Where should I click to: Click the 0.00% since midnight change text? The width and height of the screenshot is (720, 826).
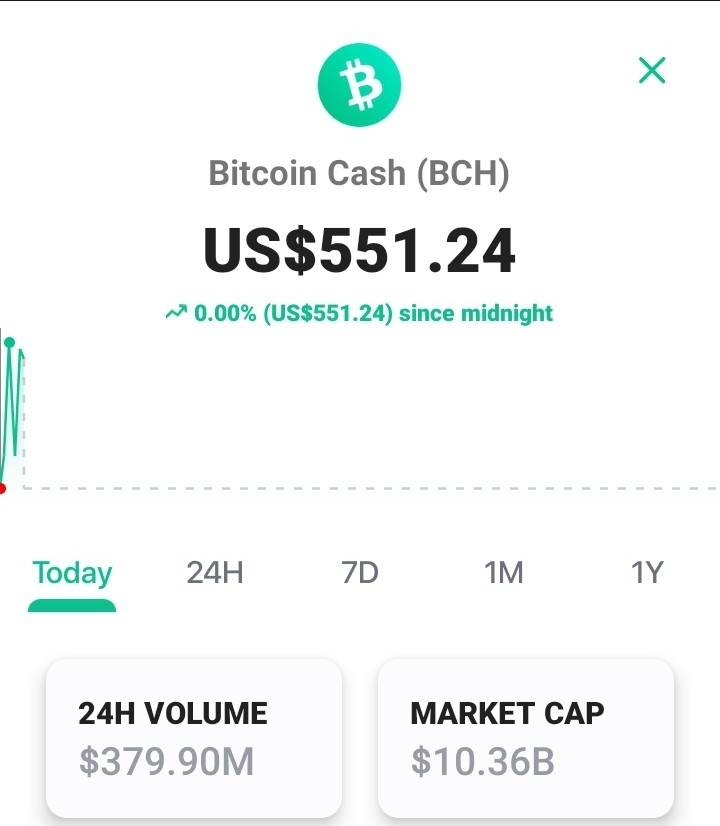coord(373,313)
